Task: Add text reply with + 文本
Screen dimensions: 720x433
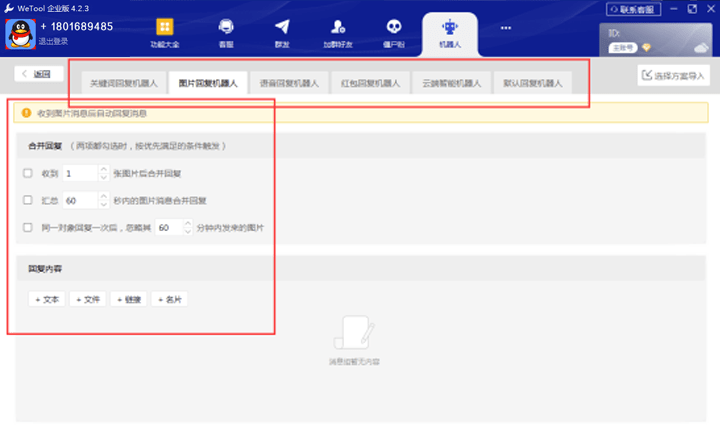Action: [47, 299]
